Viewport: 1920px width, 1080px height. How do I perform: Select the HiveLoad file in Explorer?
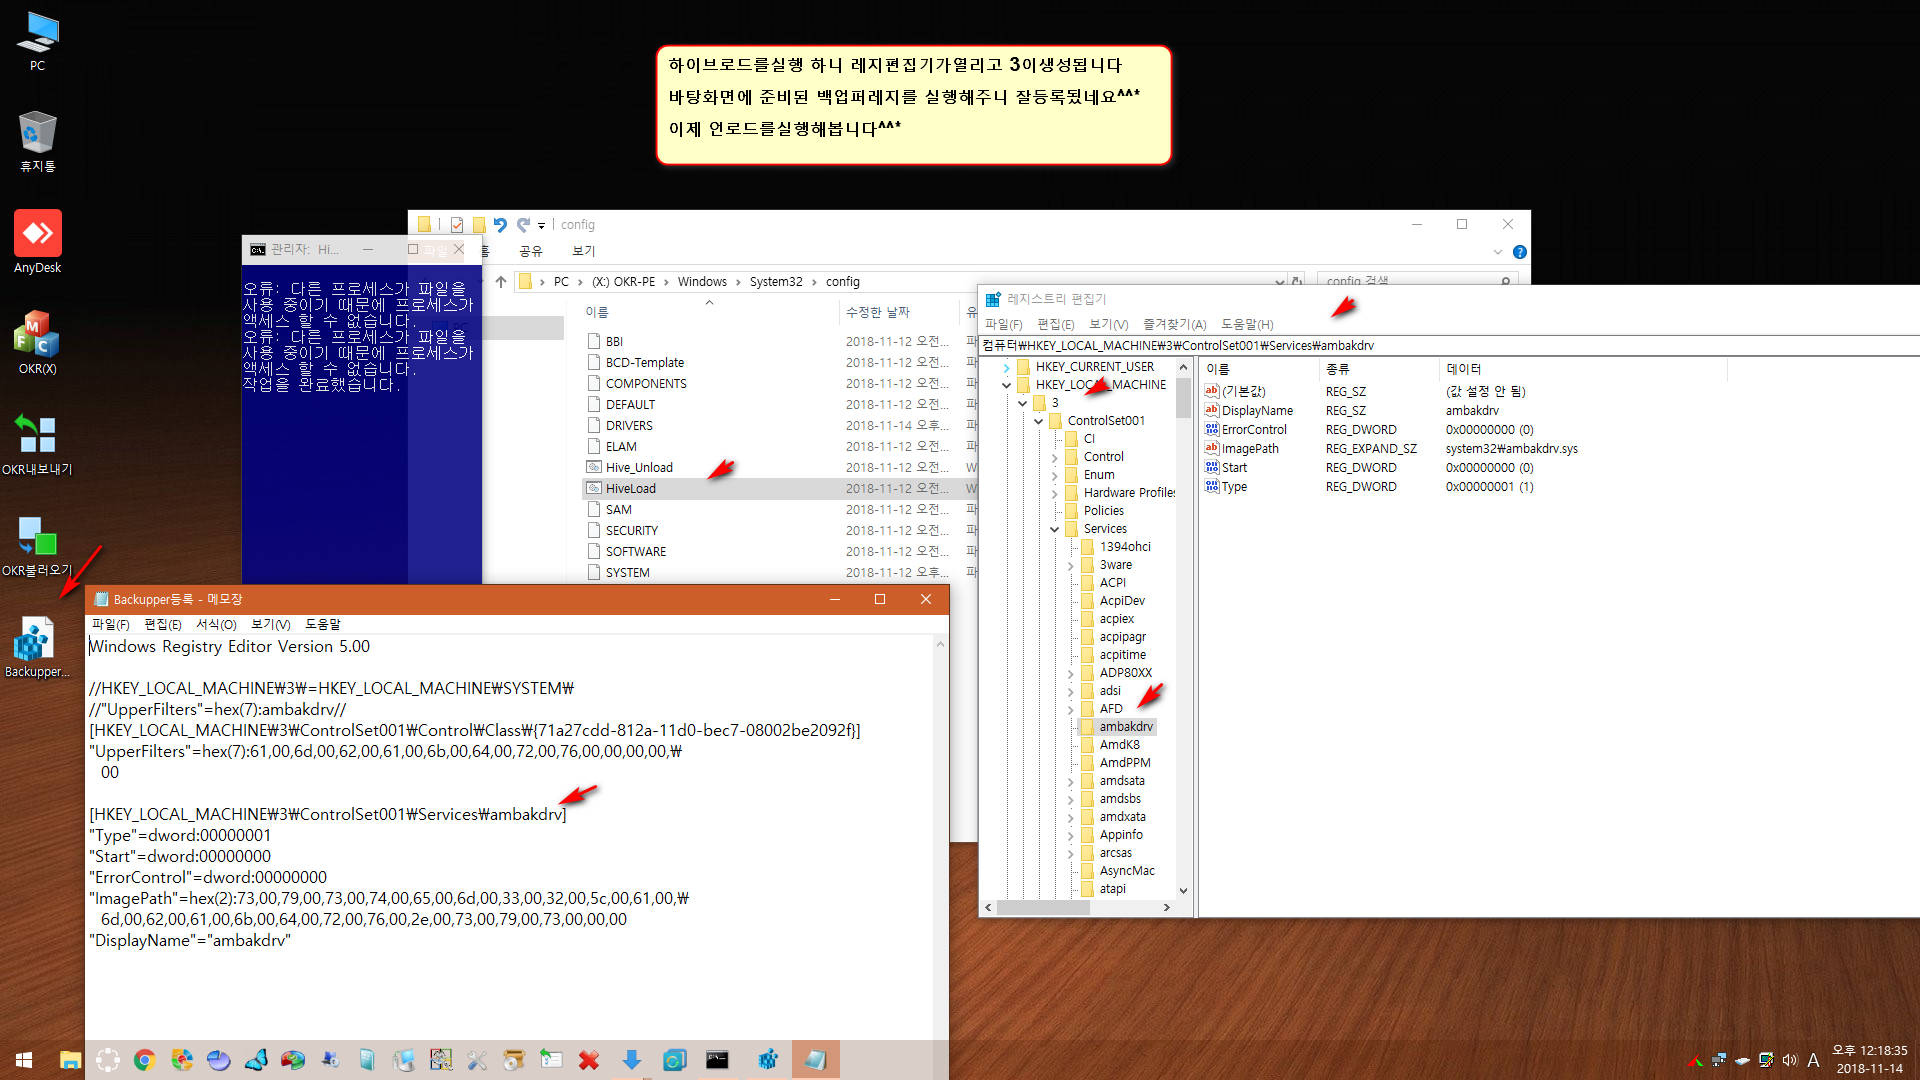(x=630, y=489)
